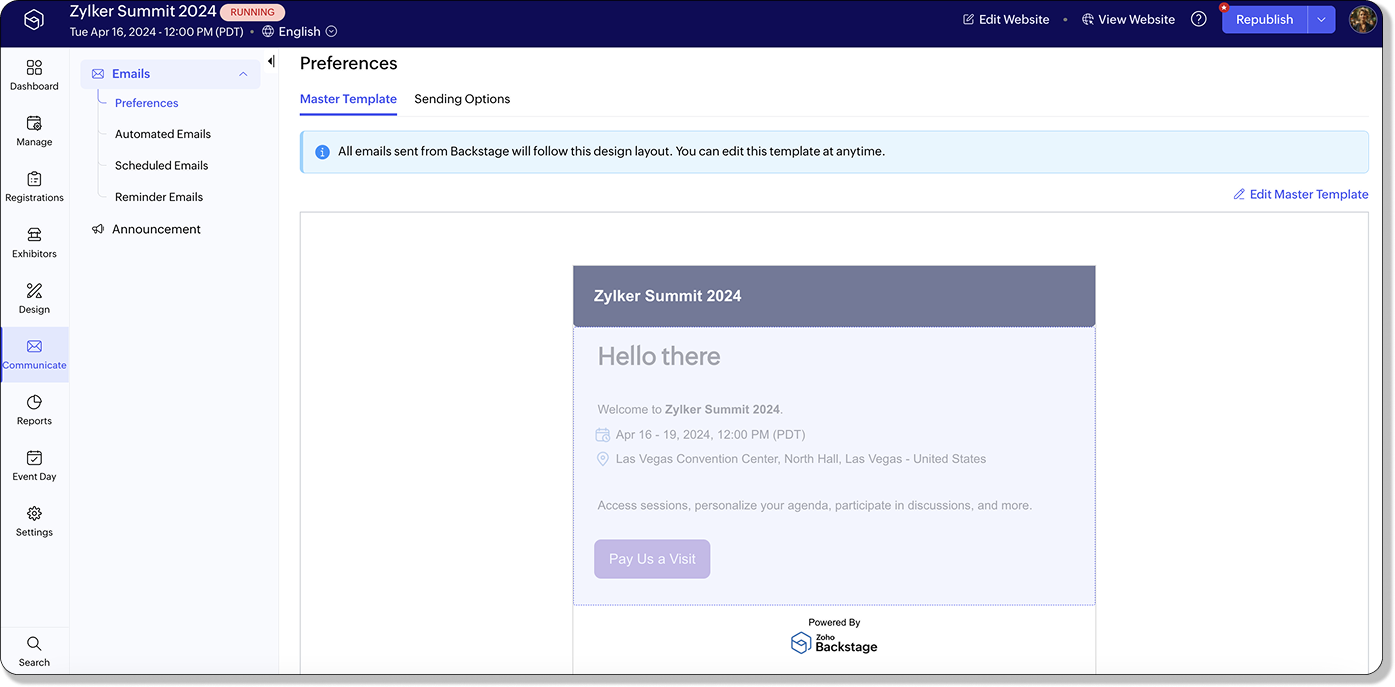The image size is (1395, 687).
Task: Click the Zylker Summit 2024 email header
Action: (834, 296)
